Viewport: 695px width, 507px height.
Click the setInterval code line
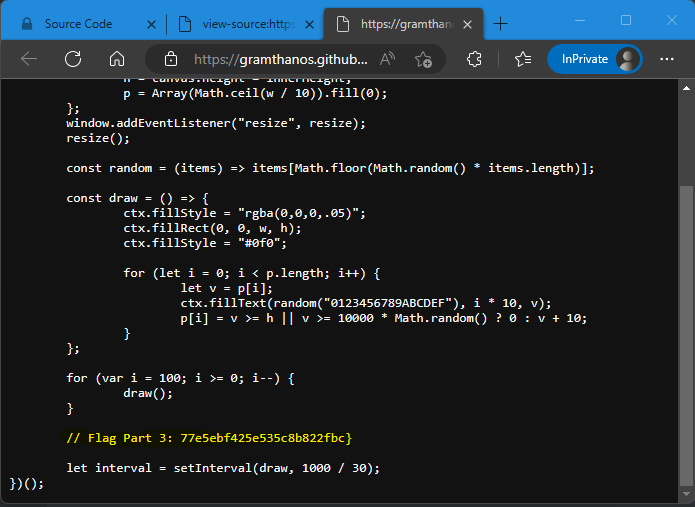pos(223,468)
